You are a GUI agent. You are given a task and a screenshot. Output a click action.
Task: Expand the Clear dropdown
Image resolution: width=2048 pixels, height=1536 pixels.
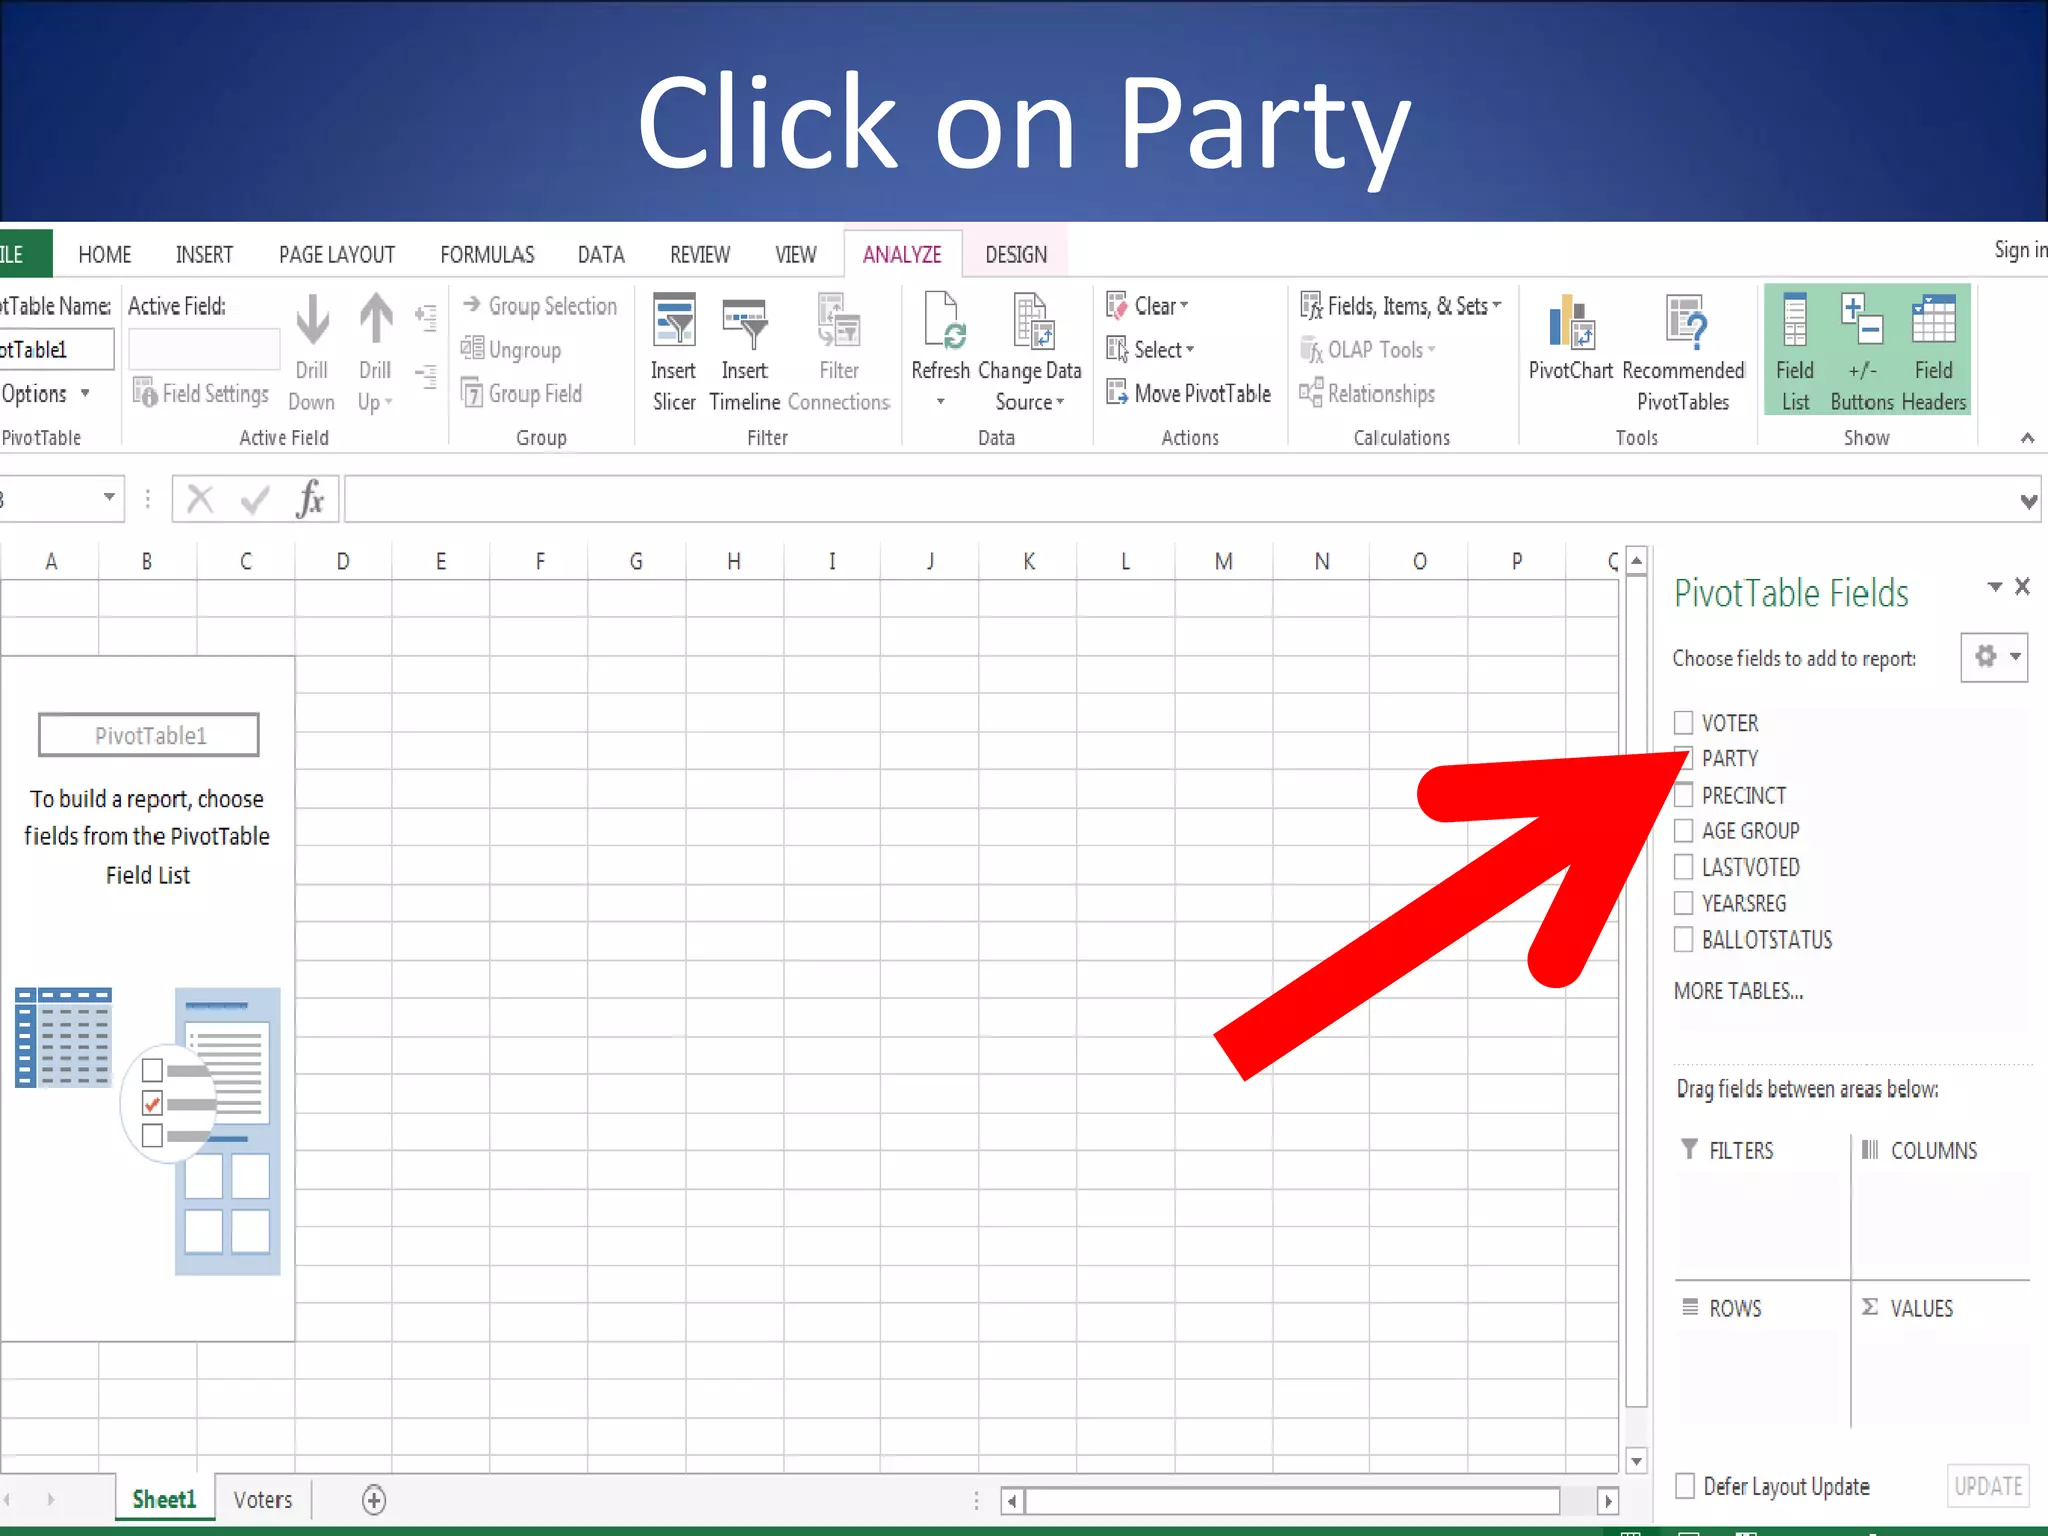point(1148,306)
